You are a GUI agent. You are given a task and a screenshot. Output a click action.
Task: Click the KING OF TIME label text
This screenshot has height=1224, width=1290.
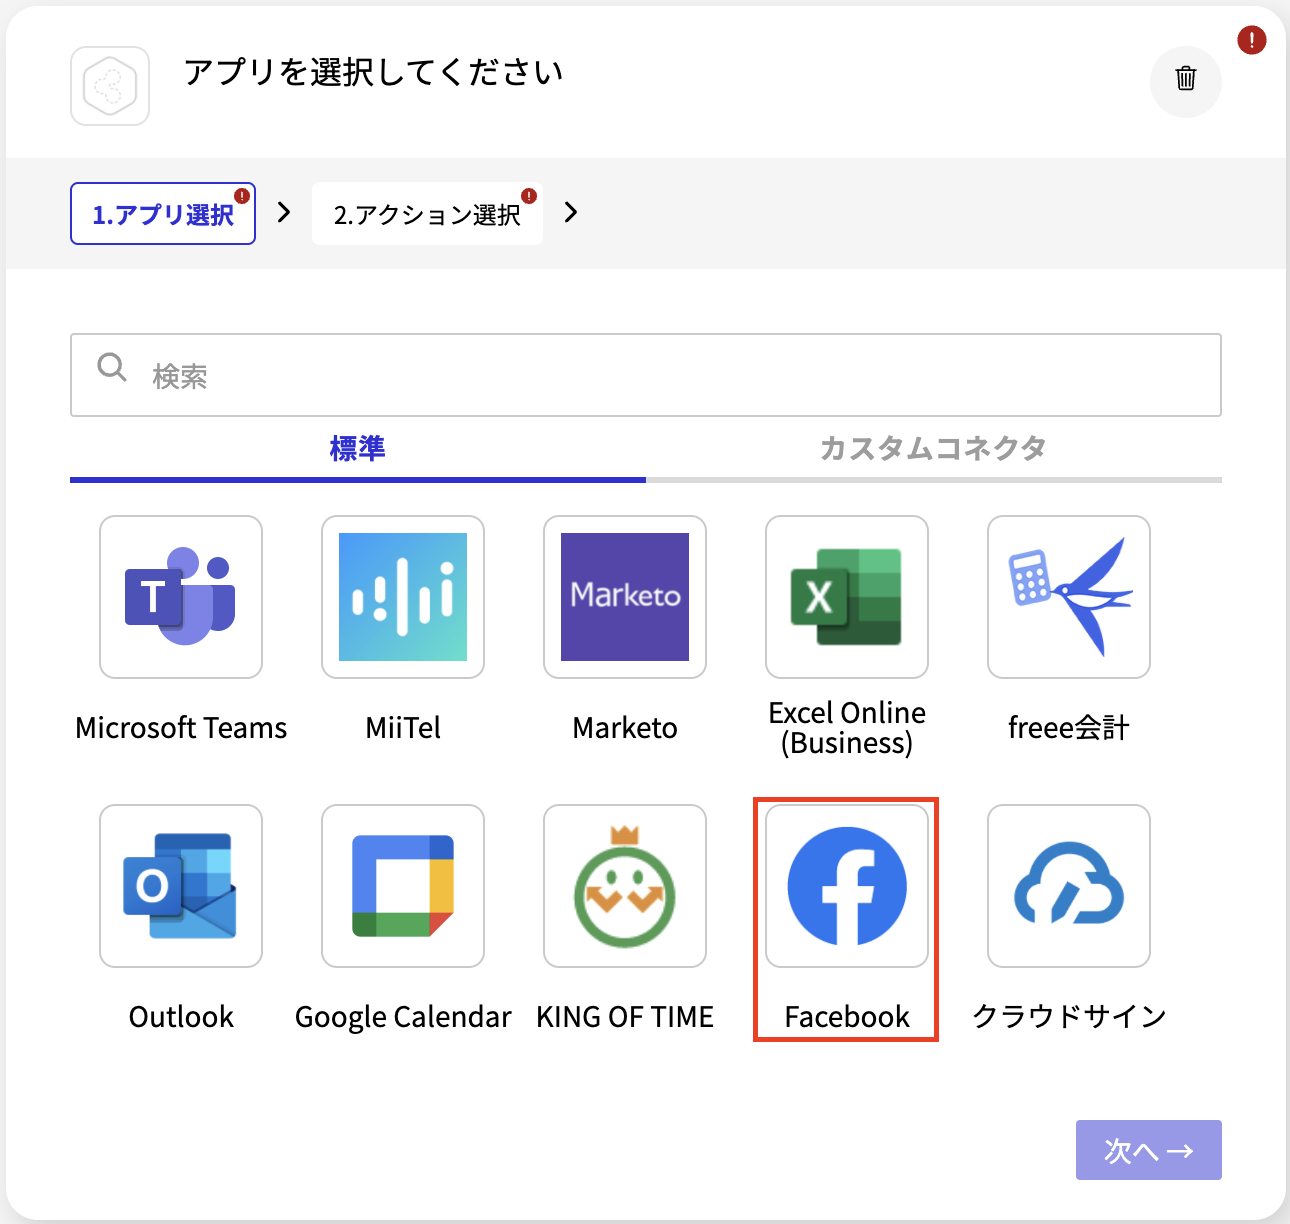tap(625, 1017)
